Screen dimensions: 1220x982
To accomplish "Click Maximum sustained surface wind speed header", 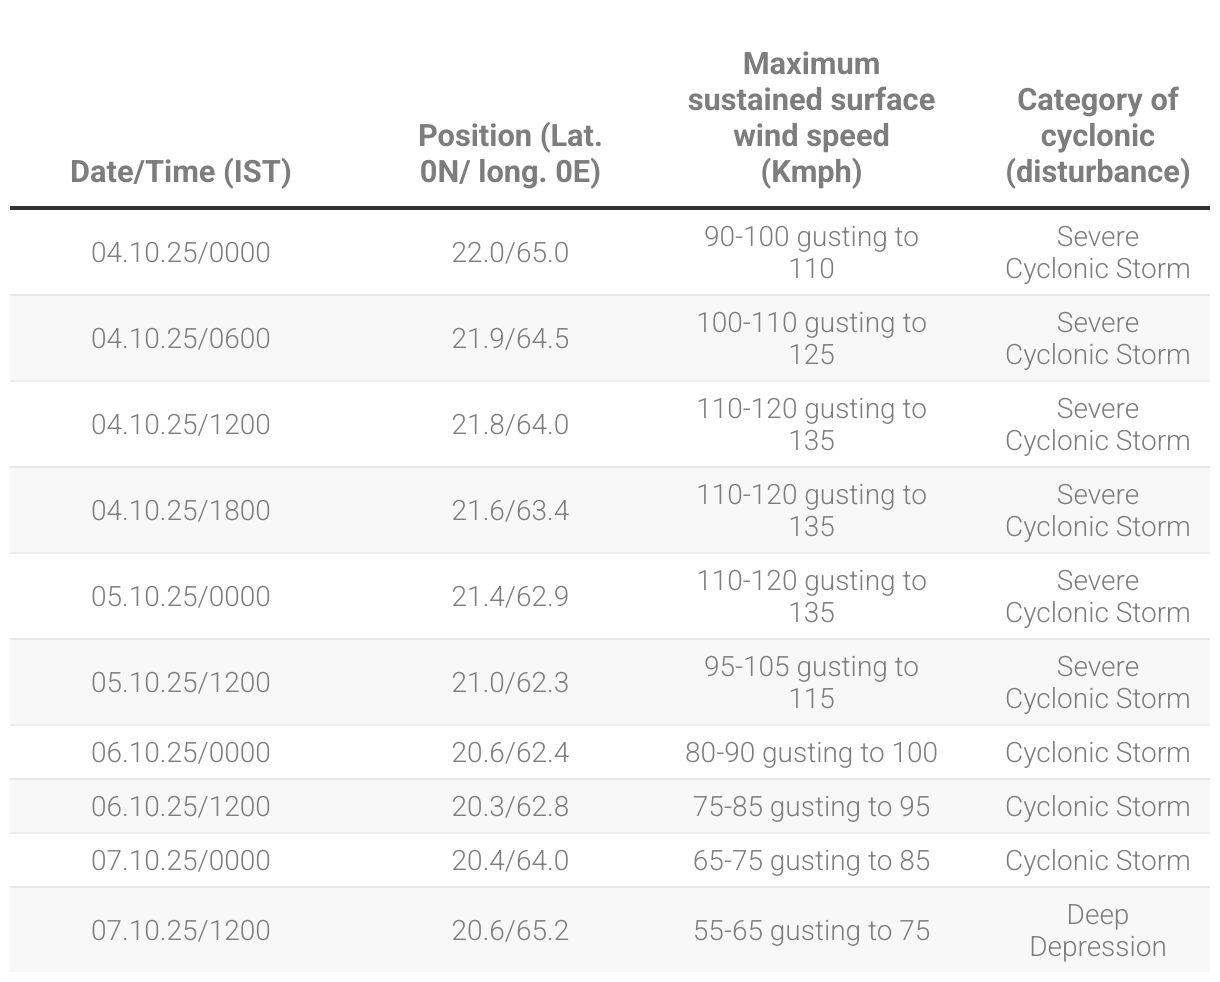I will tap(811, 117).
